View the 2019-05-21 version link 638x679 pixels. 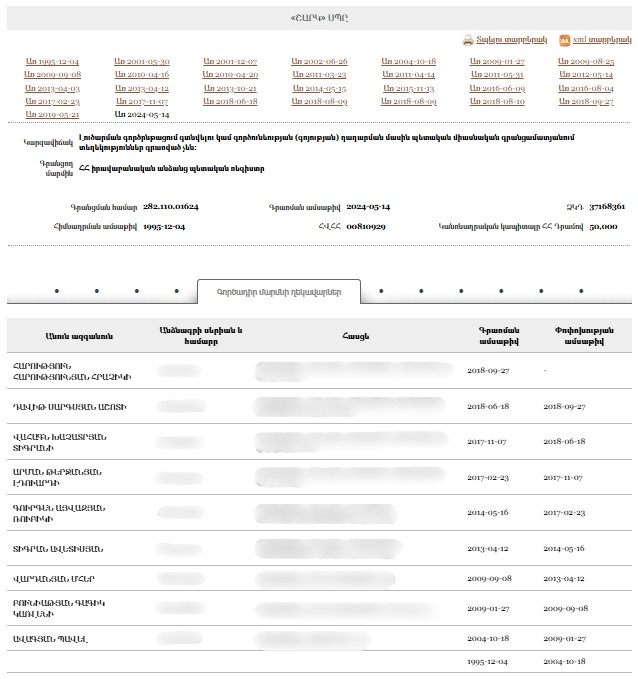[x=52, y=115]
